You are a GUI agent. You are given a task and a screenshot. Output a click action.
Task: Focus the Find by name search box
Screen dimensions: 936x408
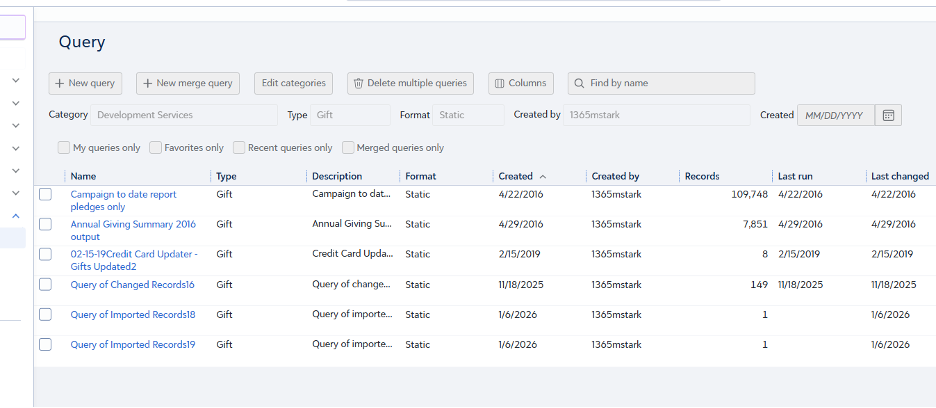[661, 83]
